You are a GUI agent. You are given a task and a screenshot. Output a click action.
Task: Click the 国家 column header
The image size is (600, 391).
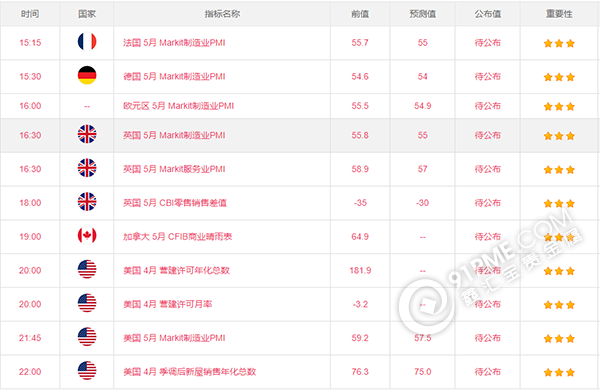(x=87, y=14)
